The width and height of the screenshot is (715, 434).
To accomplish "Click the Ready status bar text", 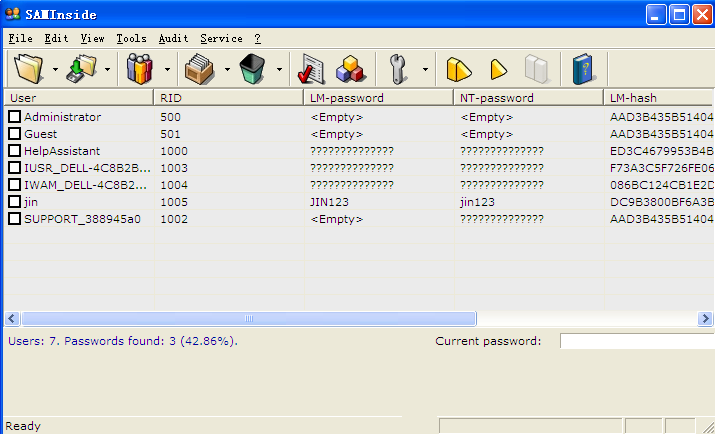I will pos(23,426).
